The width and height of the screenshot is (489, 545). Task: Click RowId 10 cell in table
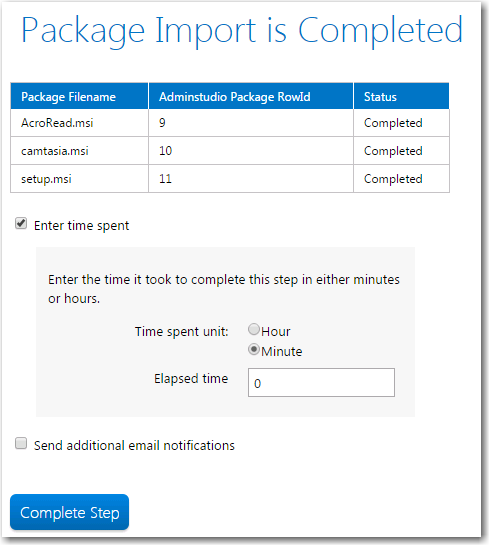251,151
